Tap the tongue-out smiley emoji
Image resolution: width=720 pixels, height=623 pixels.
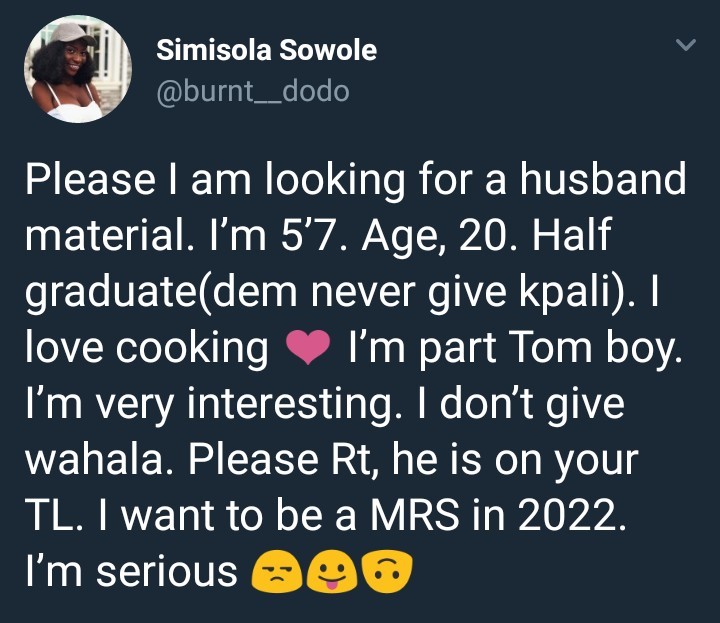click(331, 572)
